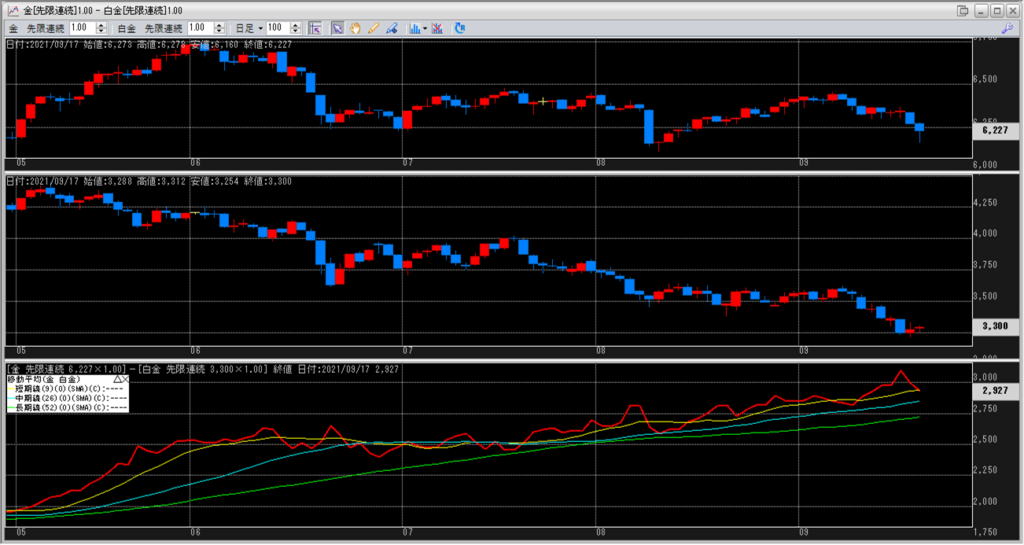
Task: Open settings with the wrench icon
Action: click(x=1006, y=27)
